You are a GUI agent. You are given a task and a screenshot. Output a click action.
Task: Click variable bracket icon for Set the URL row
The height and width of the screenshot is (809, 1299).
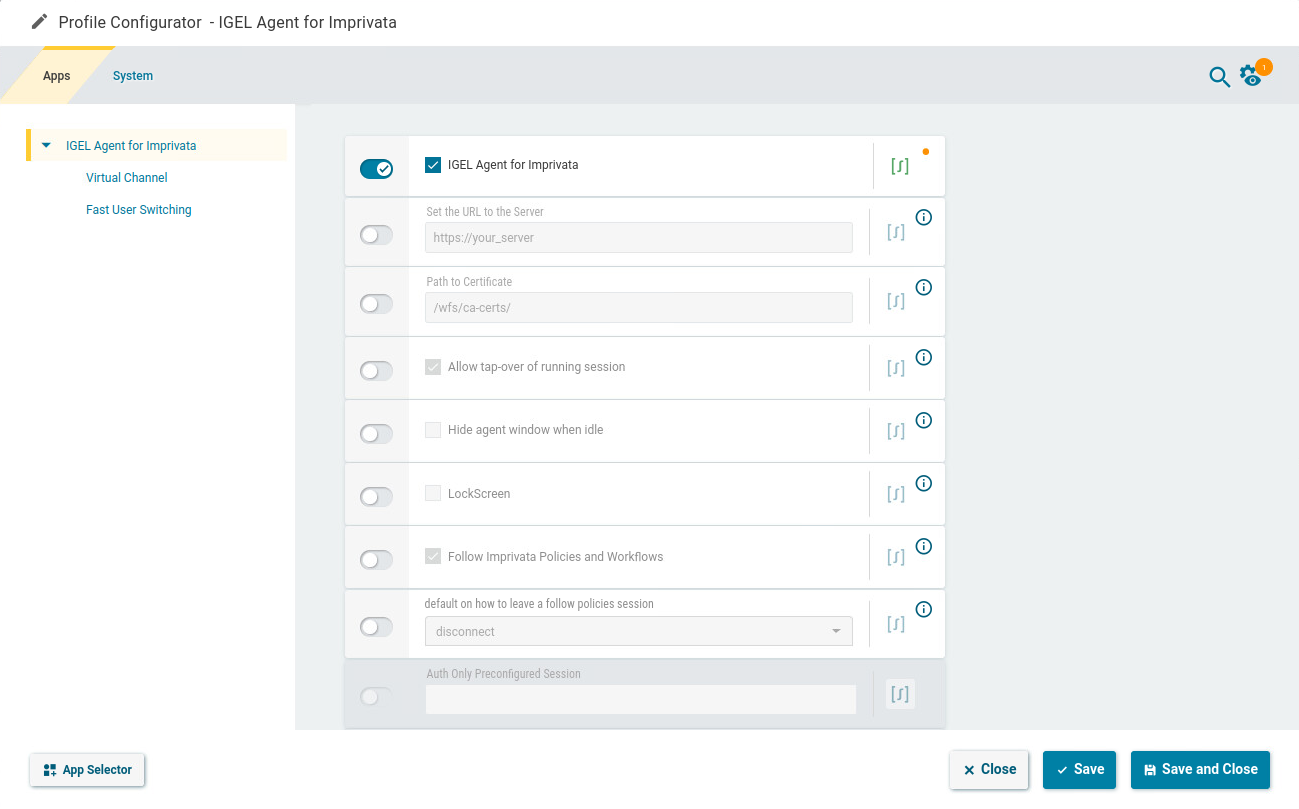pyautogui.click(x=897, y=232)
